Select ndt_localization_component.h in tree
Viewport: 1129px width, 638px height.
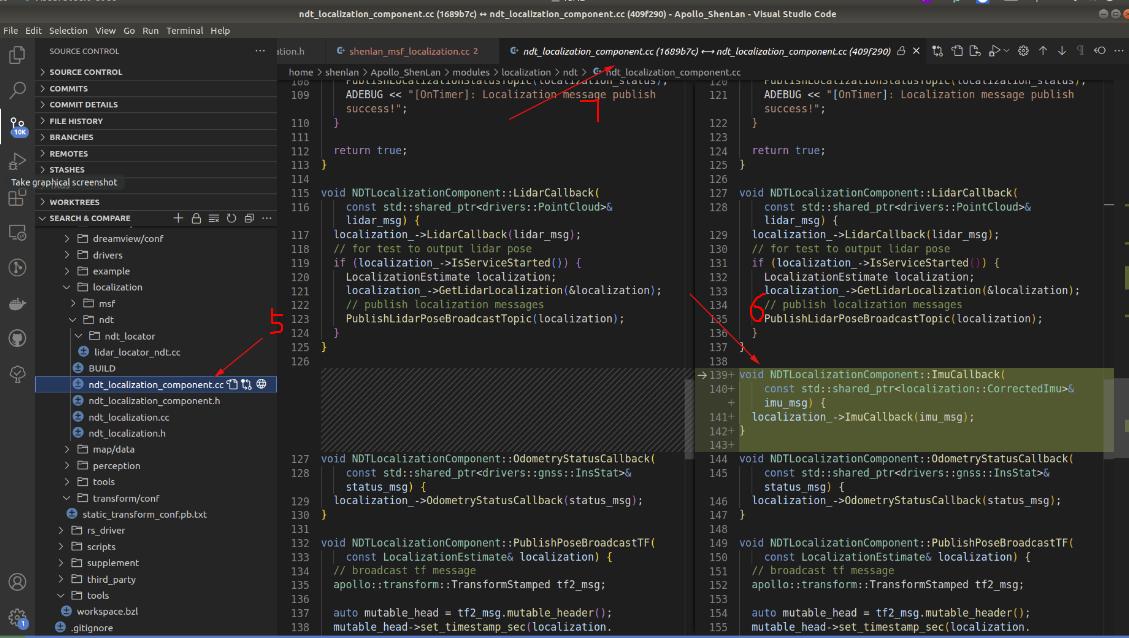(x=156, y=401)
